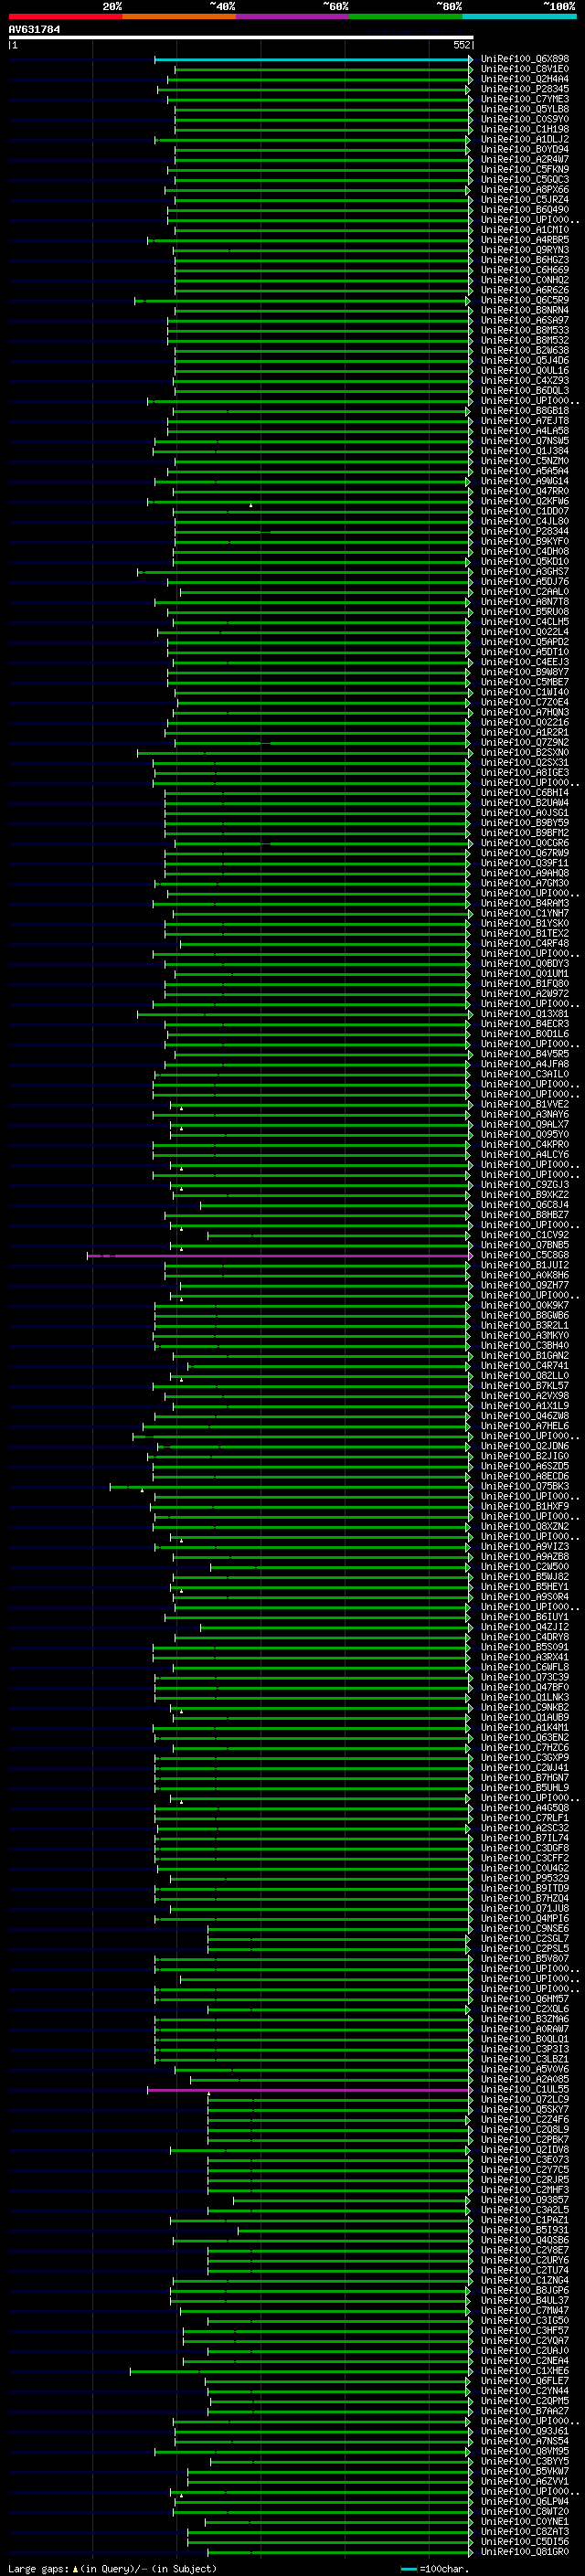The image size is (585, 2576).
Task: Select the UniRef100_C5FKN9 label
Action: (x=525, y=170)
